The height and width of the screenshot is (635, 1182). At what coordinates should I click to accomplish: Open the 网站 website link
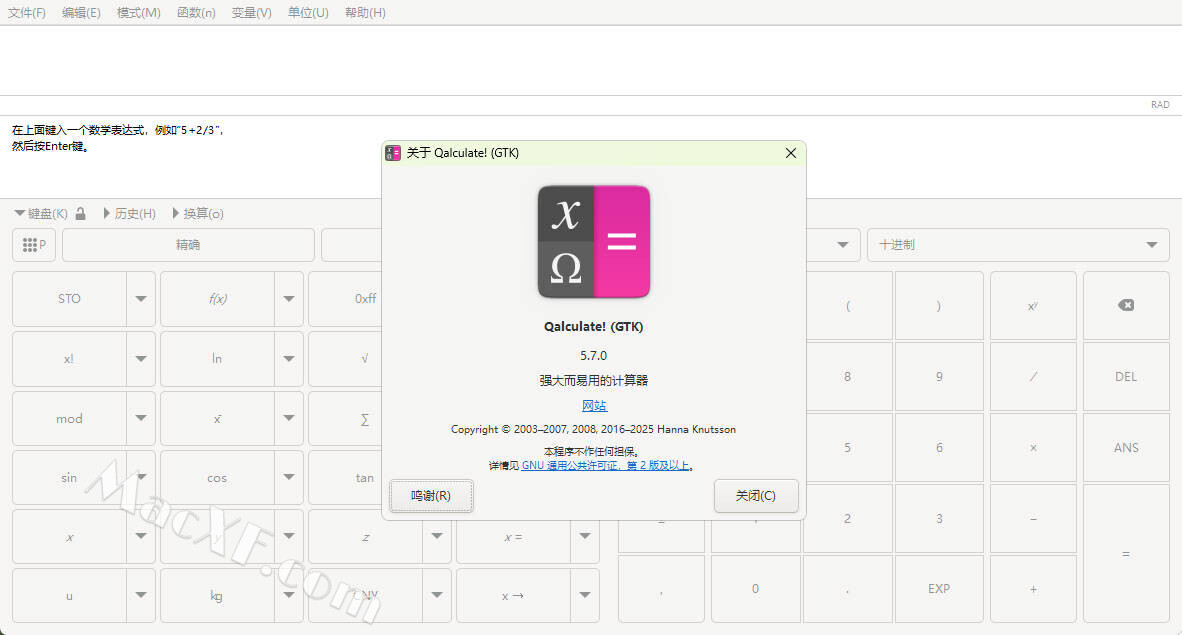594,406
